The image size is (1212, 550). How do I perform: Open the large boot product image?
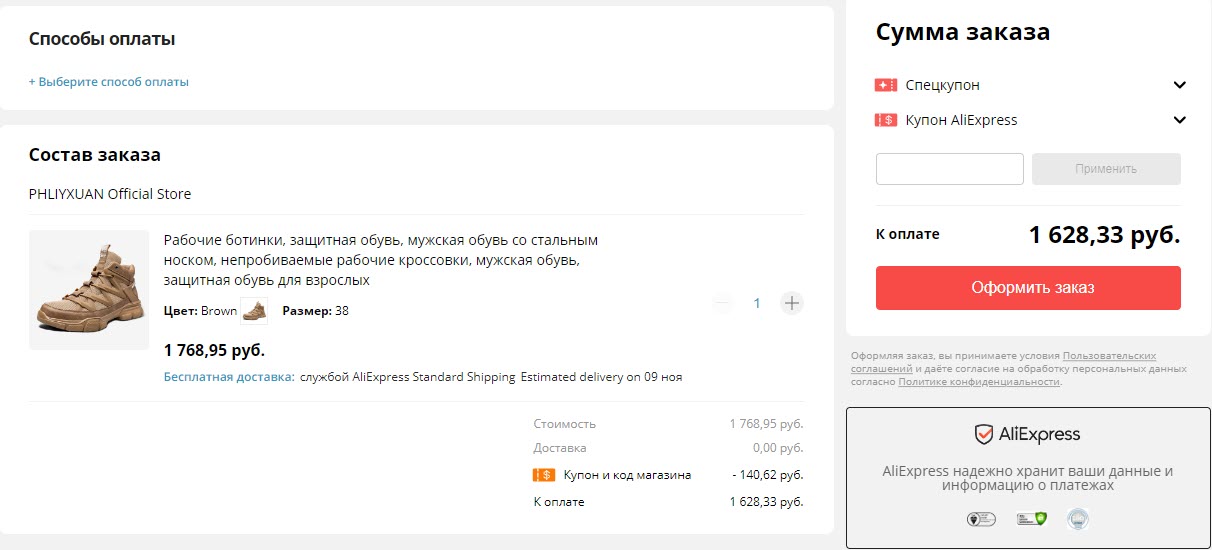pyautogui.click(x=89, y=290)
